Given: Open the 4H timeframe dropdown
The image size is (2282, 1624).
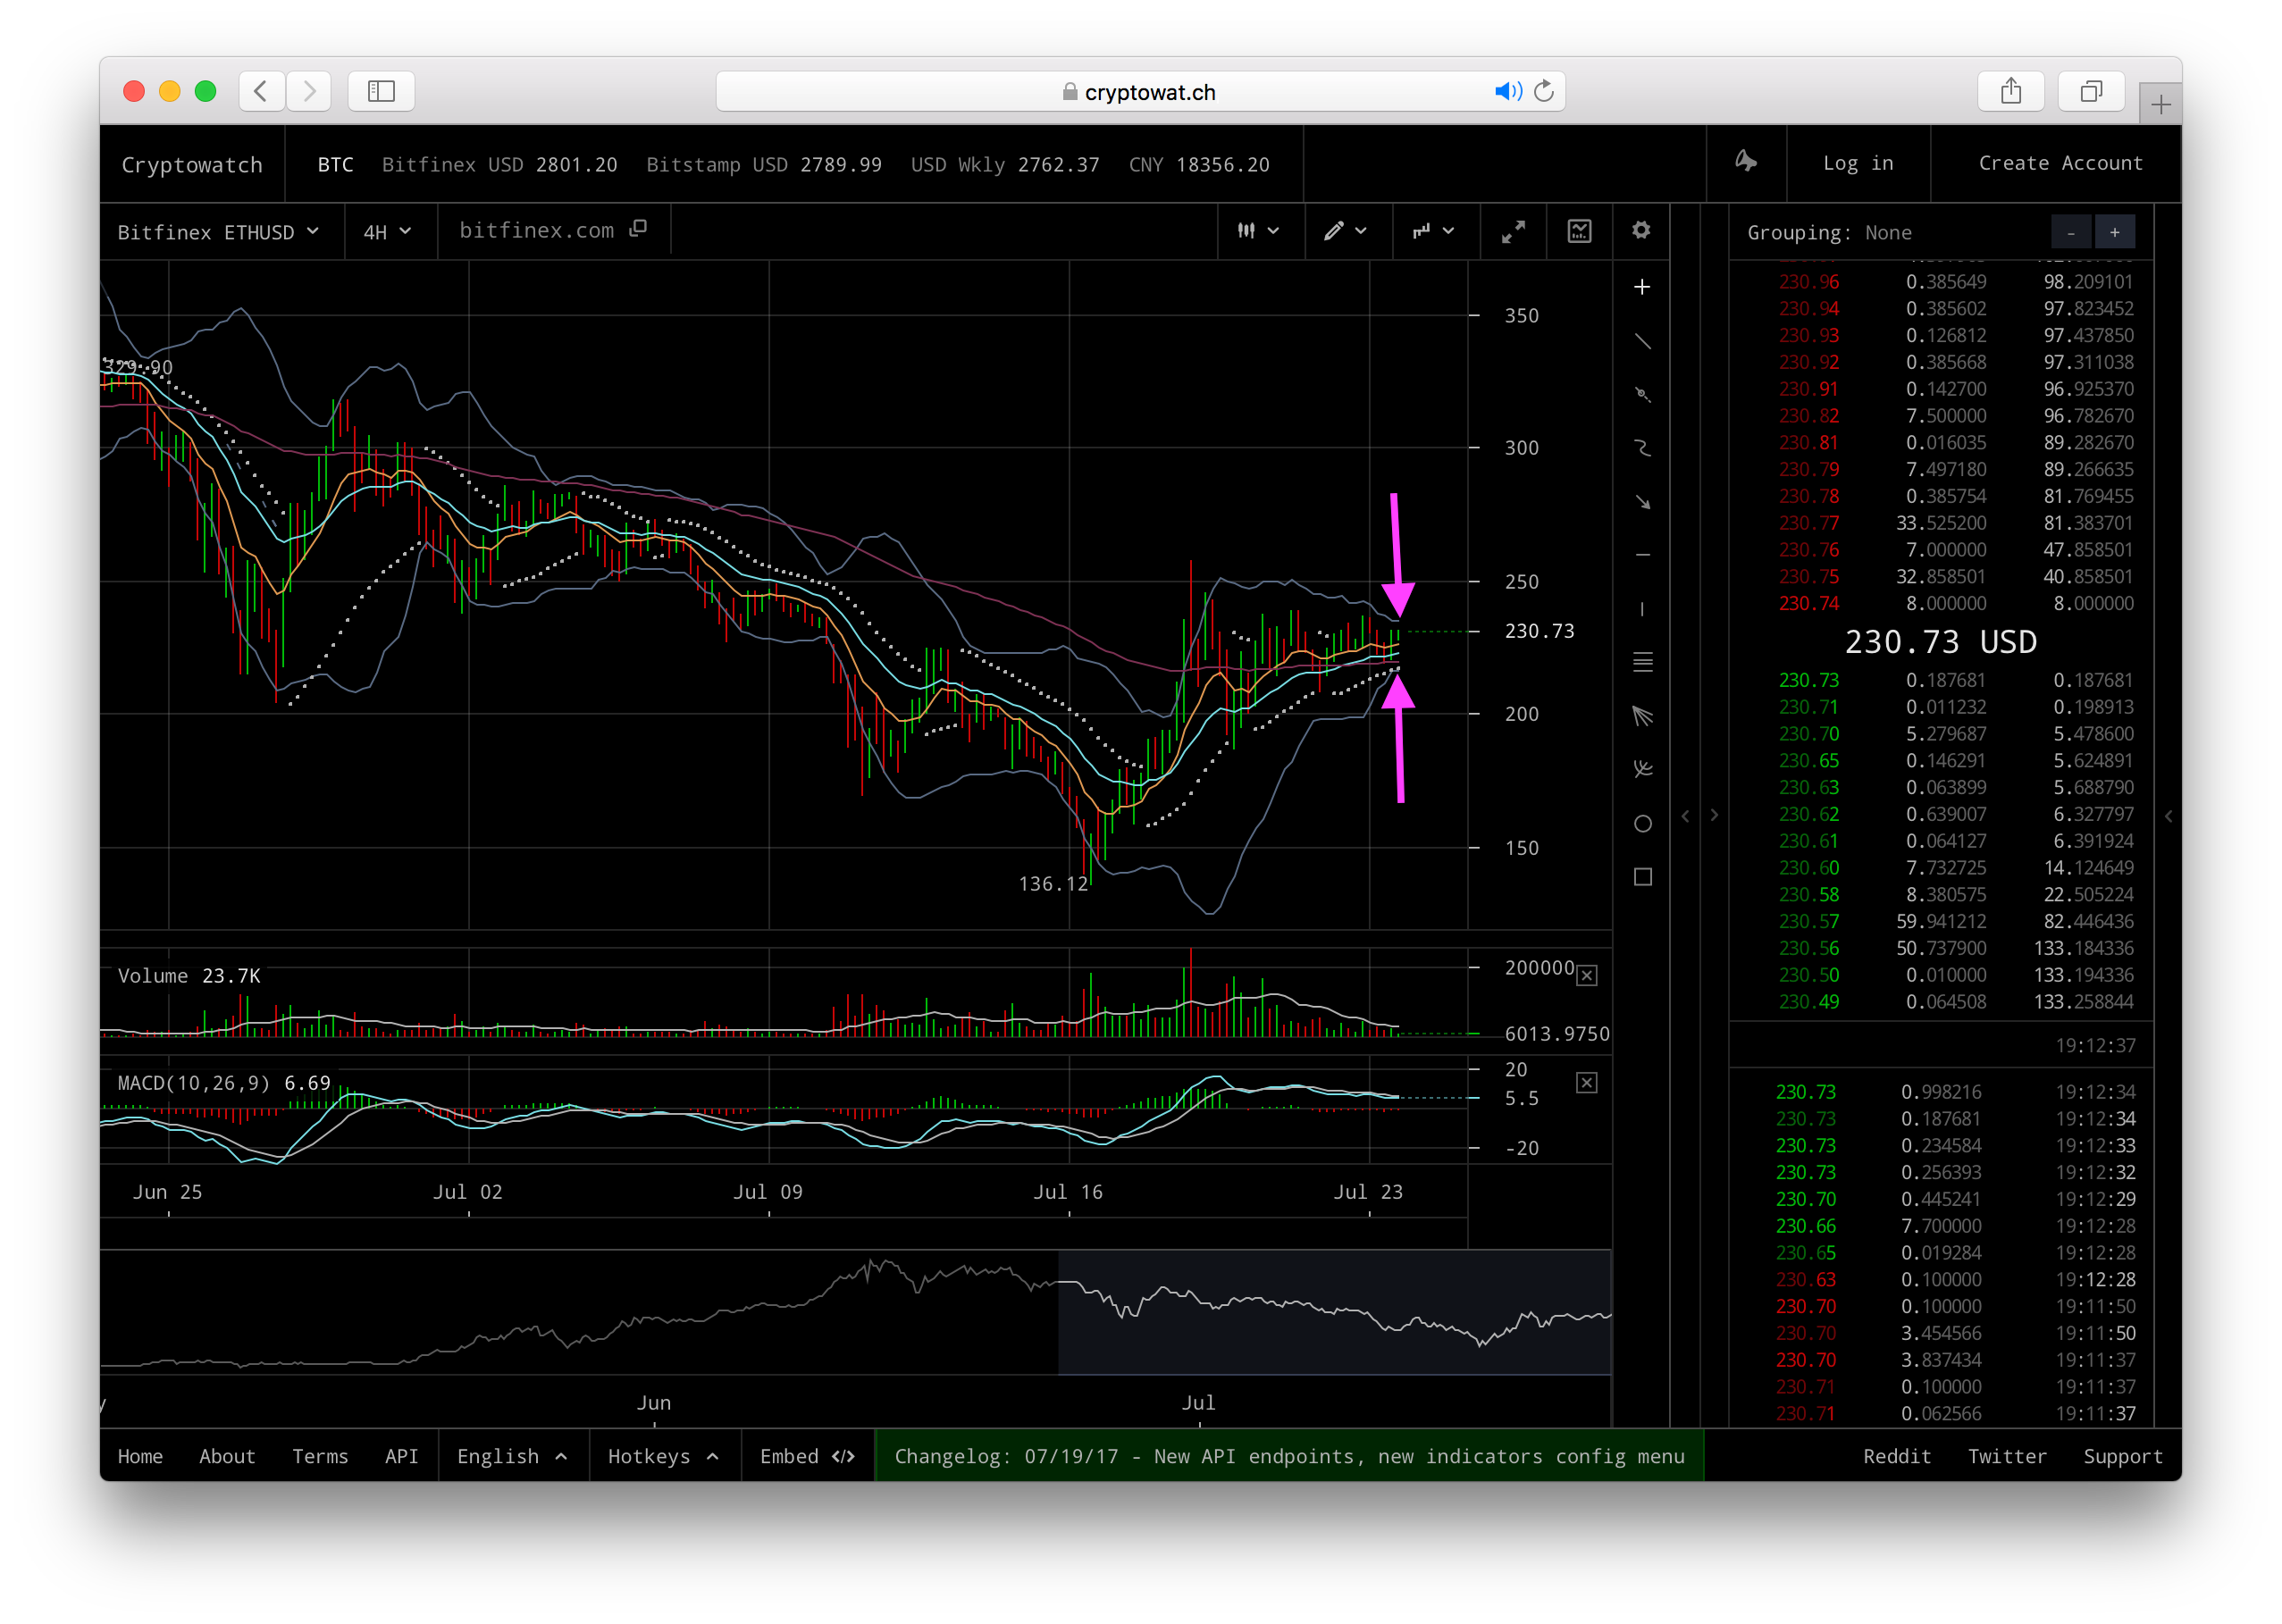Looking at the screenshot, I should pyautogui.click(x=388, y=232).
